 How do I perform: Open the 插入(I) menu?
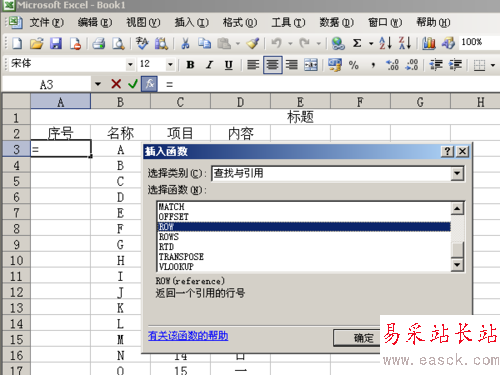pyautogui.click(x=192, y=23)
